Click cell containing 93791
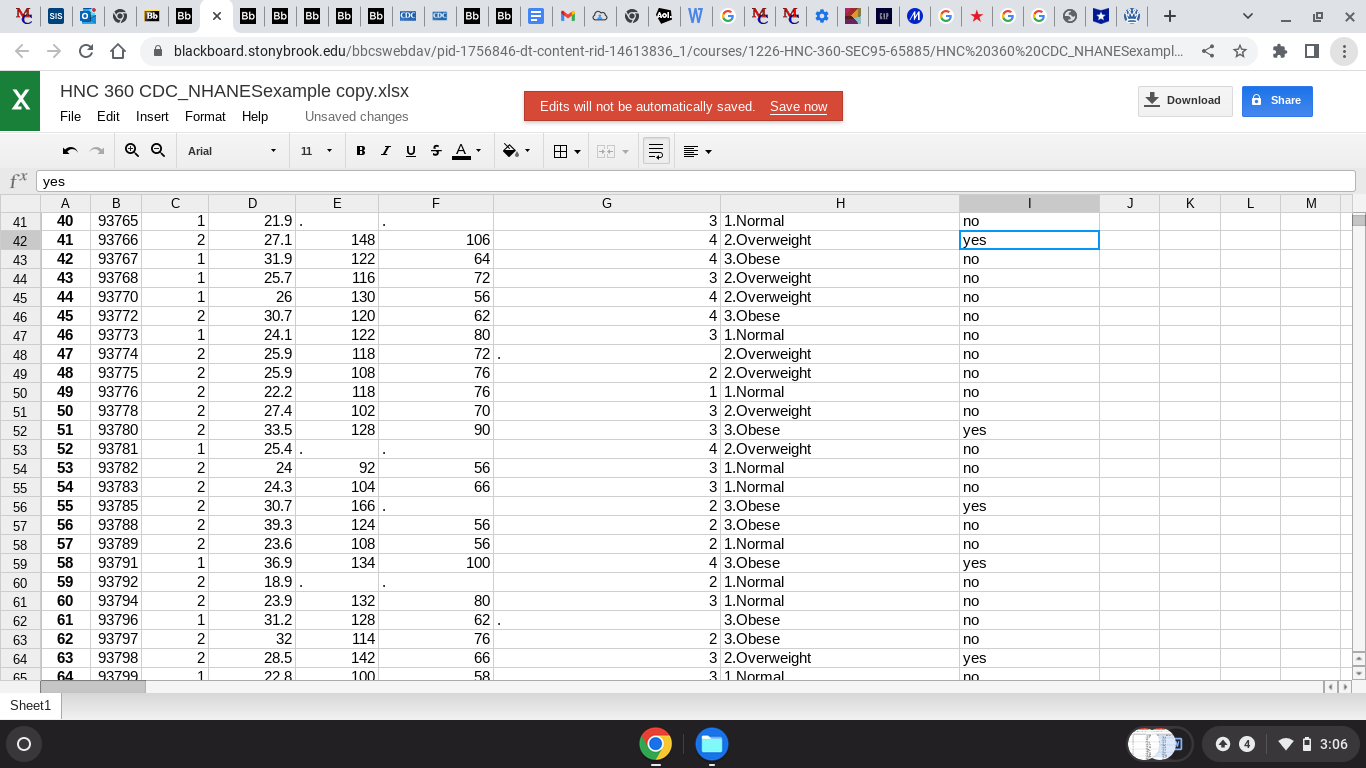1366x768 pixels. click(116, 563)
